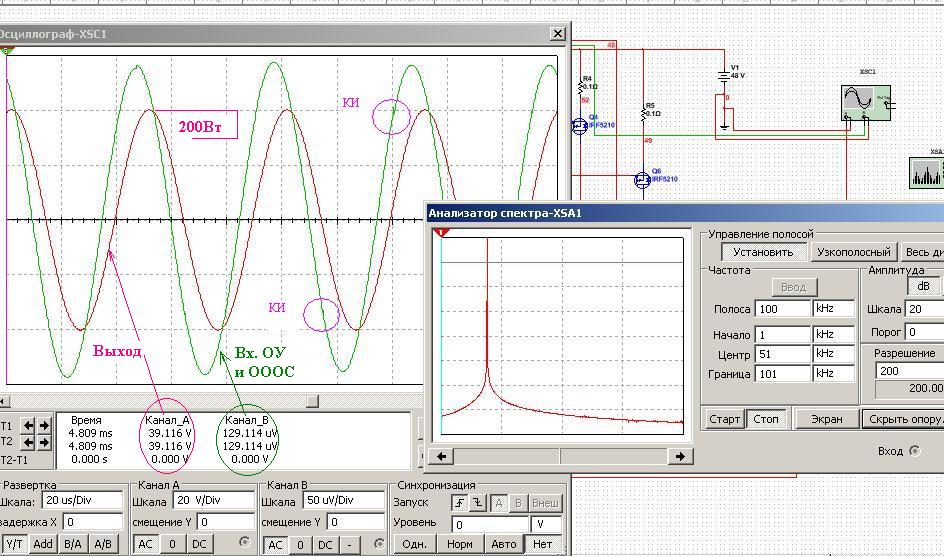Click the Уровень trigger level field
The width and height of the screenshot is (944, 556).
488,524
